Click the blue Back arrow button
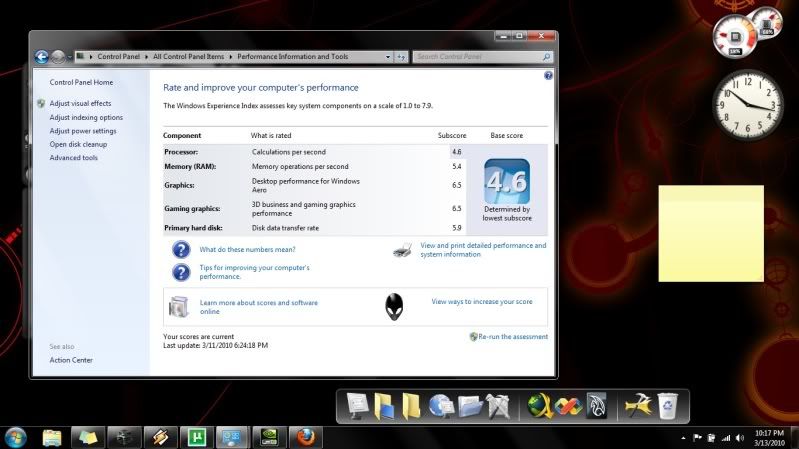 point(42,57)
